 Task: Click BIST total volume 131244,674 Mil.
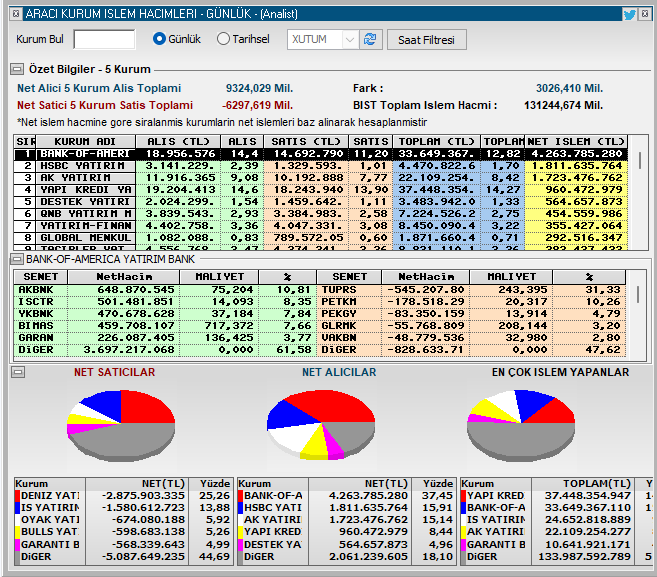click(x=564, y=105)
